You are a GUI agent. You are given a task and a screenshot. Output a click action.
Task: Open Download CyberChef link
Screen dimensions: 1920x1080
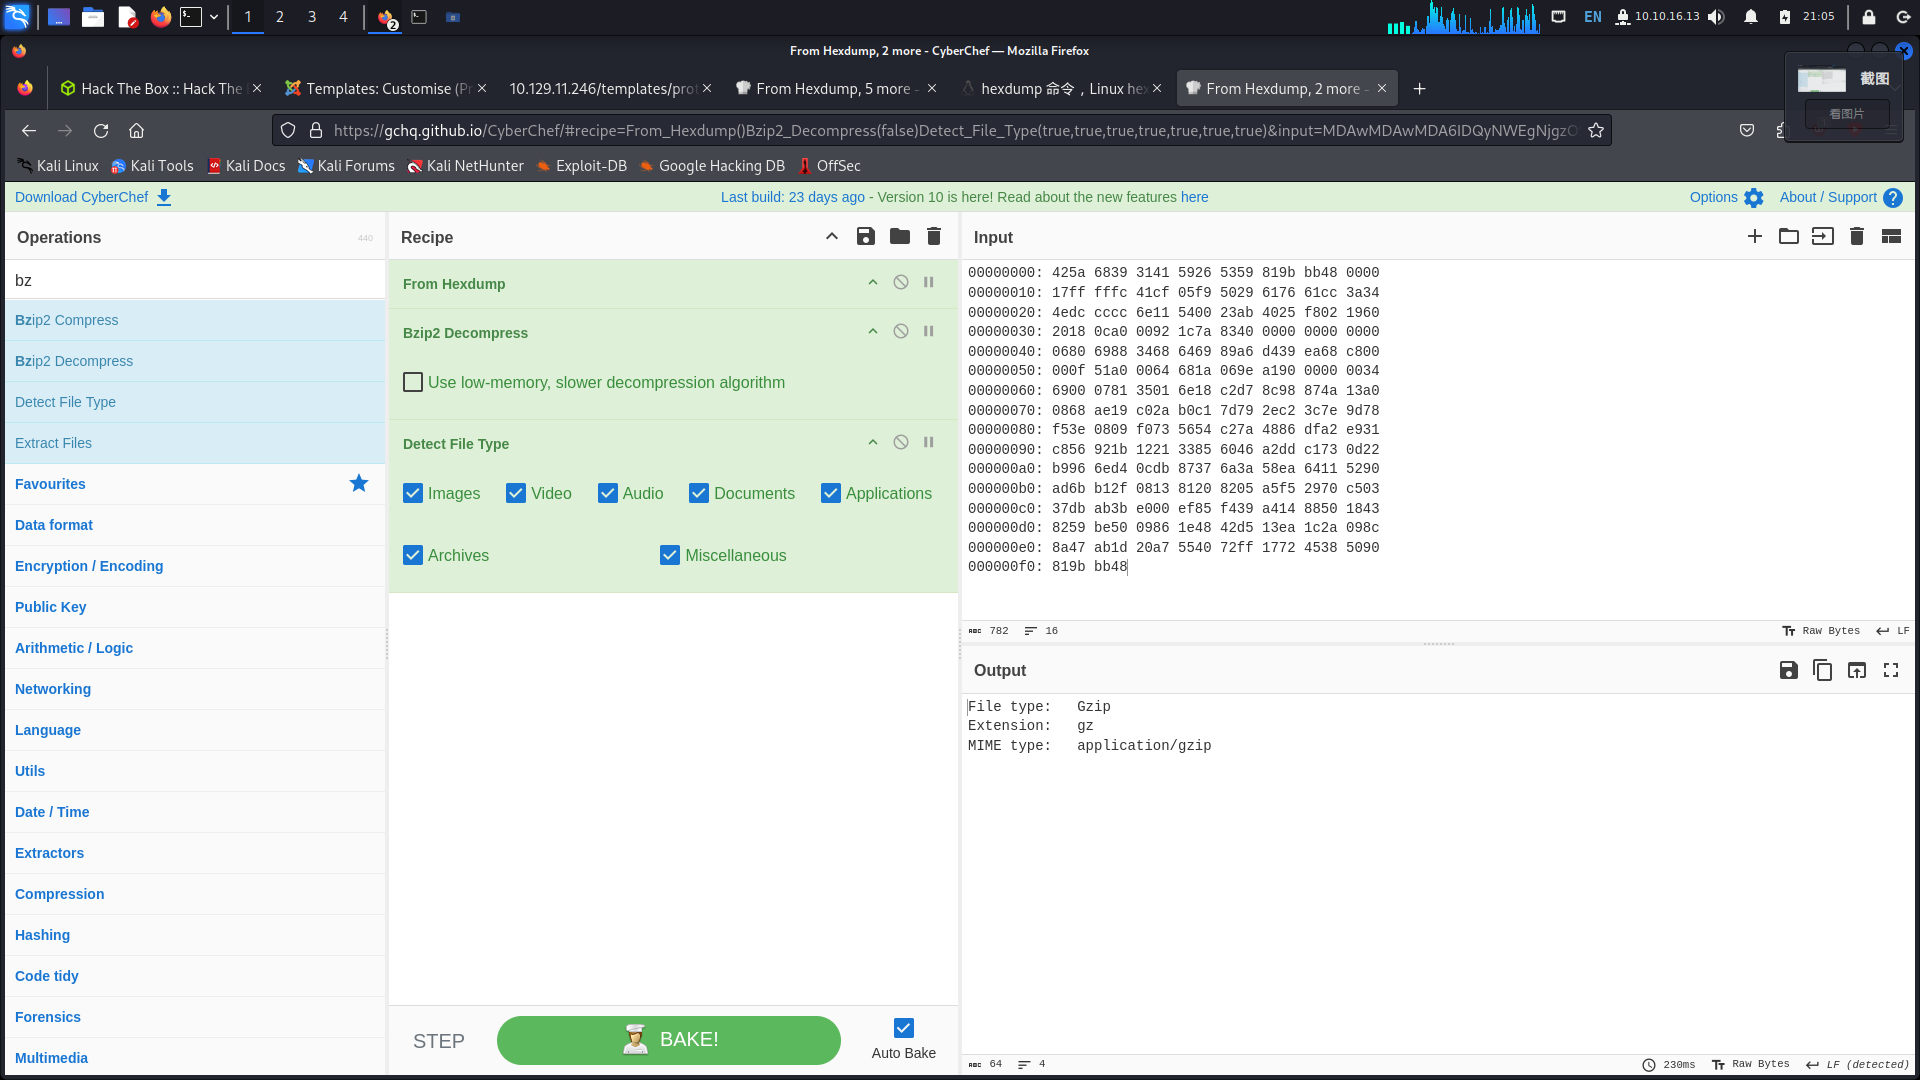(x=93, y=197)
